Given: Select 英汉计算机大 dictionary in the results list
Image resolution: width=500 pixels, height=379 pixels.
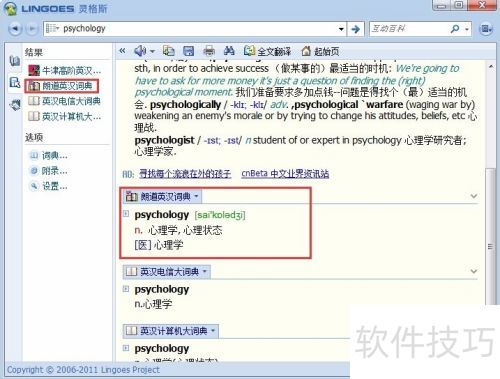Looking at the screenshot, I should pos(64,116).
